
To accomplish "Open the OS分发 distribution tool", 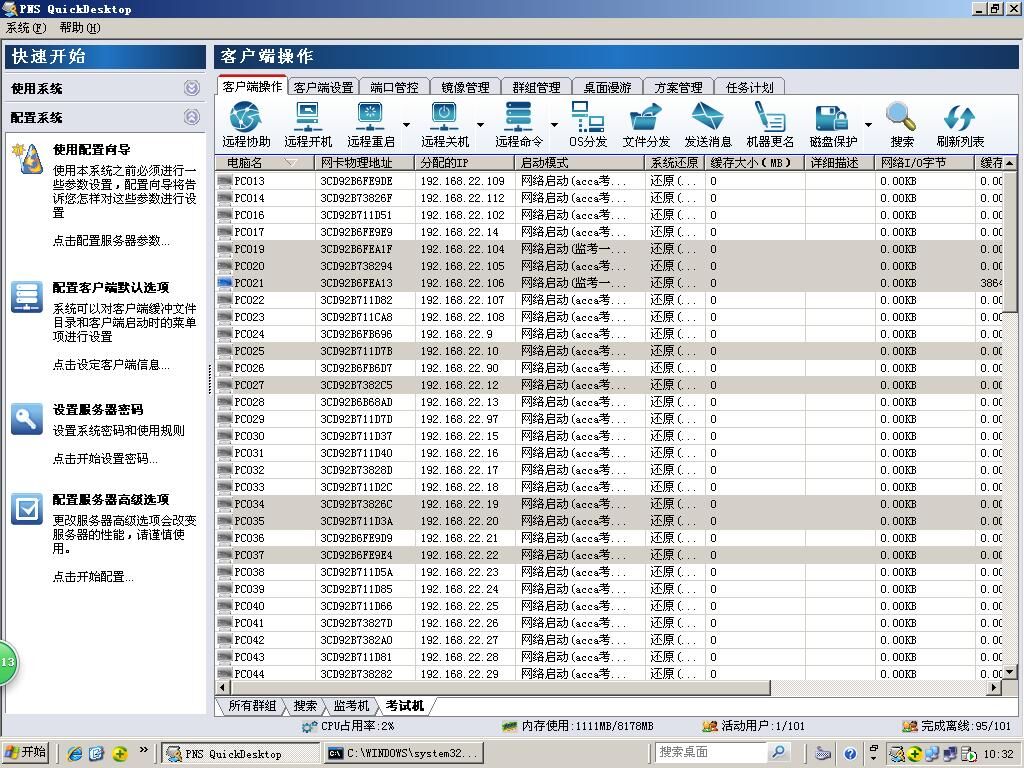I will click(588, 118).
